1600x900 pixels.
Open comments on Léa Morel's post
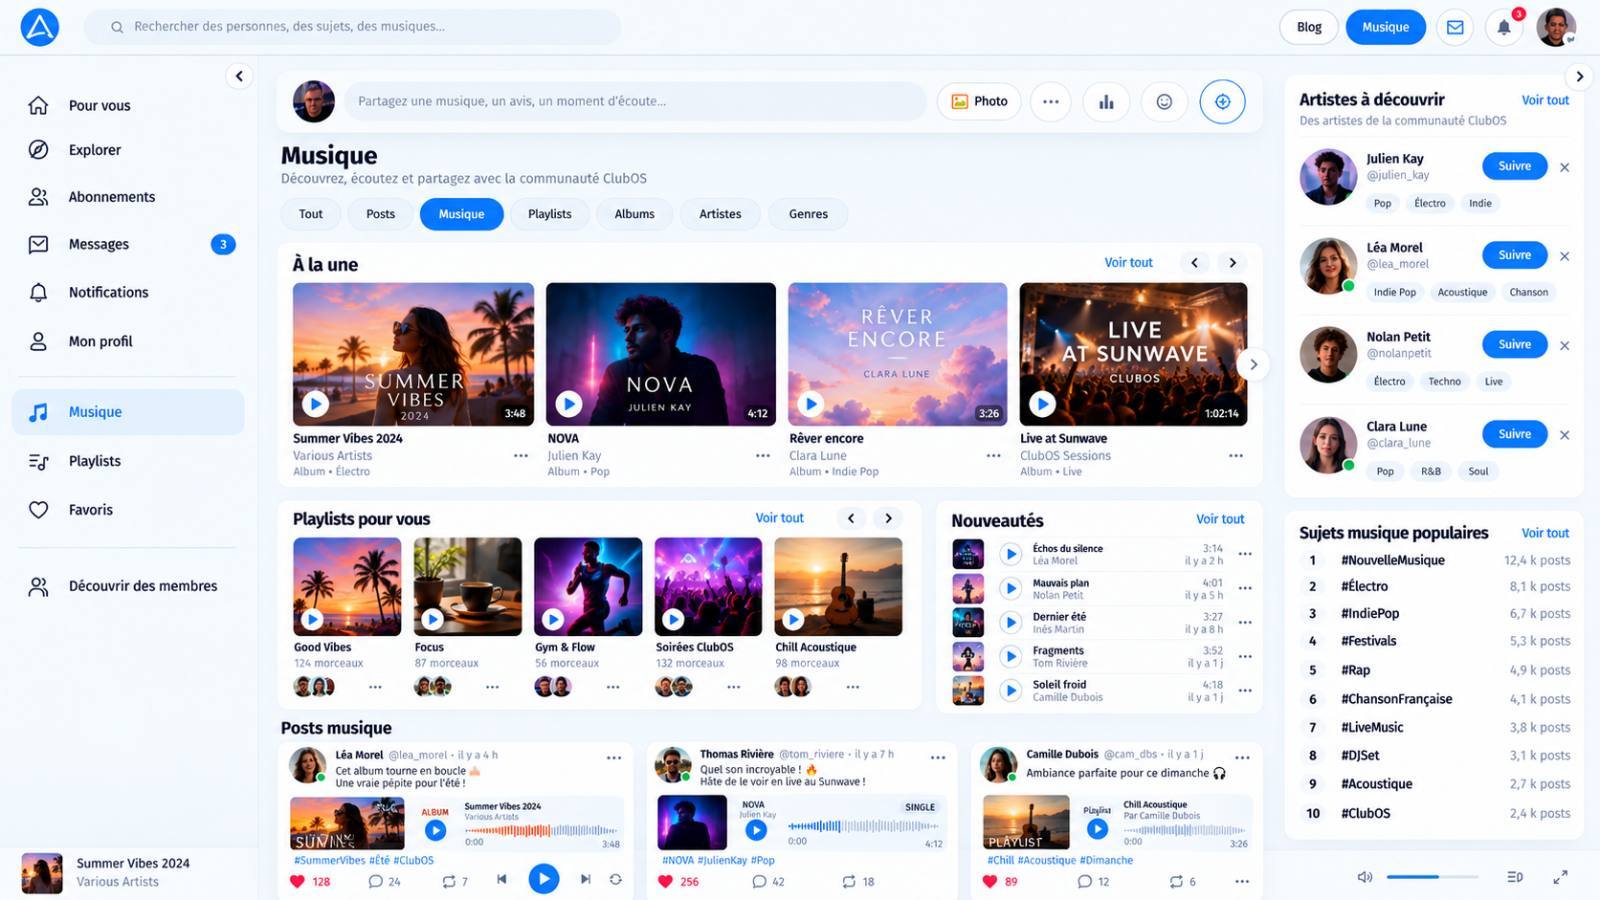click(x=375, y=881)
